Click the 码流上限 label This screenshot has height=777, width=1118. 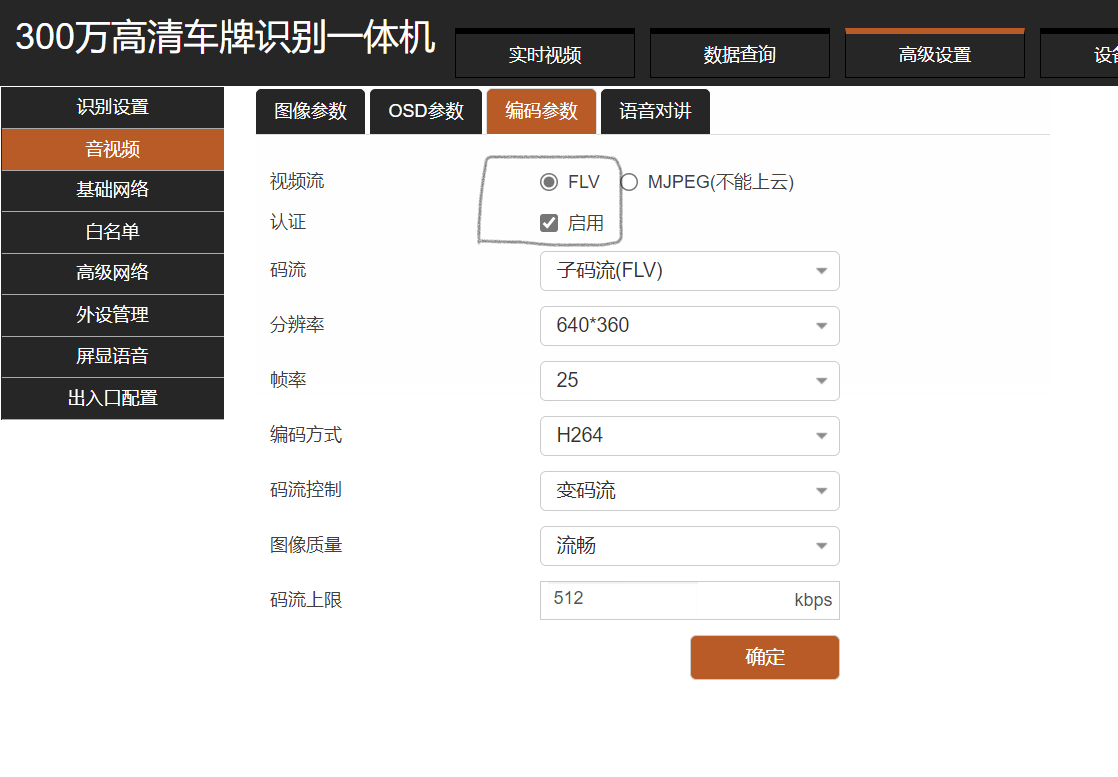306,600
